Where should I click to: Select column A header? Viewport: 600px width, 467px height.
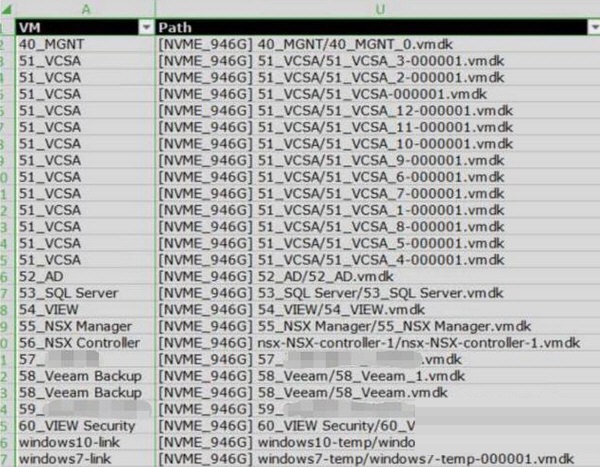(x=85, y=9)
